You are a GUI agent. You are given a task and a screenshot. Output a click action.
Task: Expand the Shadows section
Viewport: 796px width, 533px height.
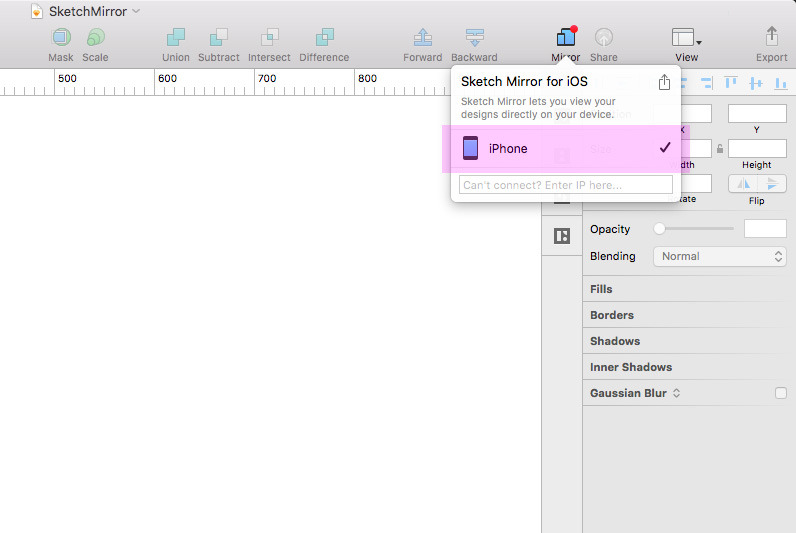coord(615,341)
